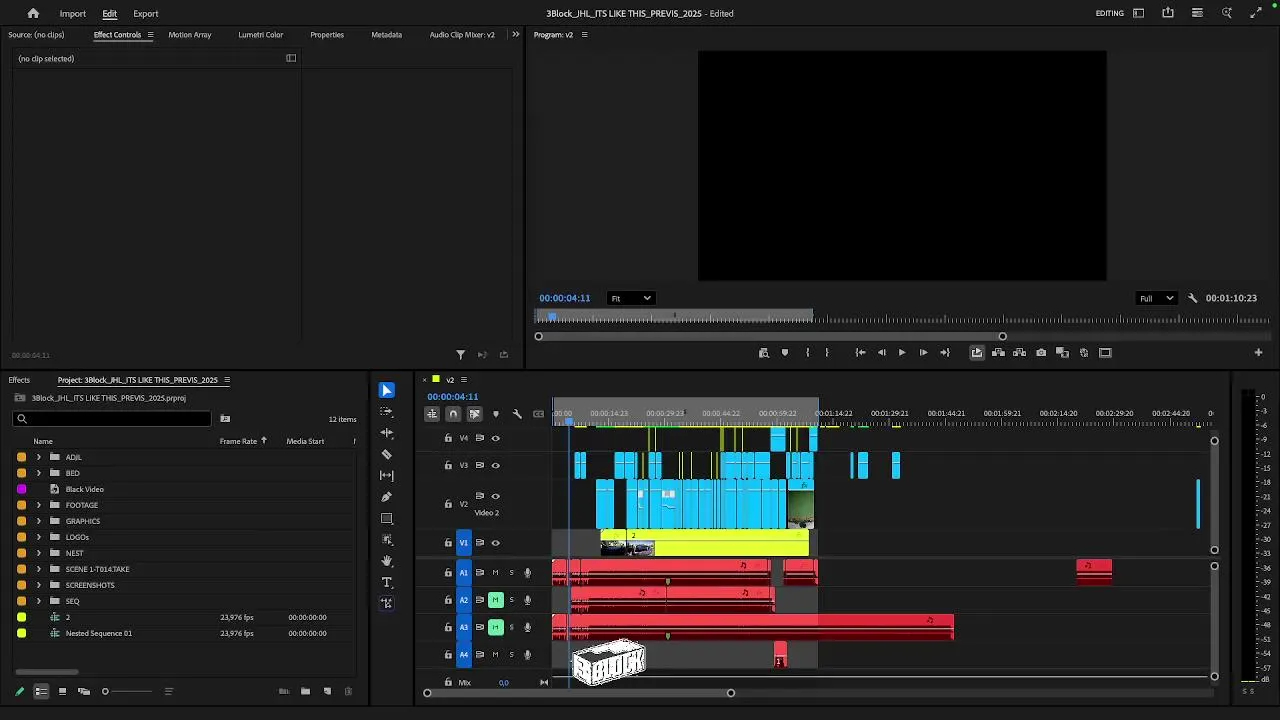
Task: Add a marker in the timeline
Action: point(495,414)
